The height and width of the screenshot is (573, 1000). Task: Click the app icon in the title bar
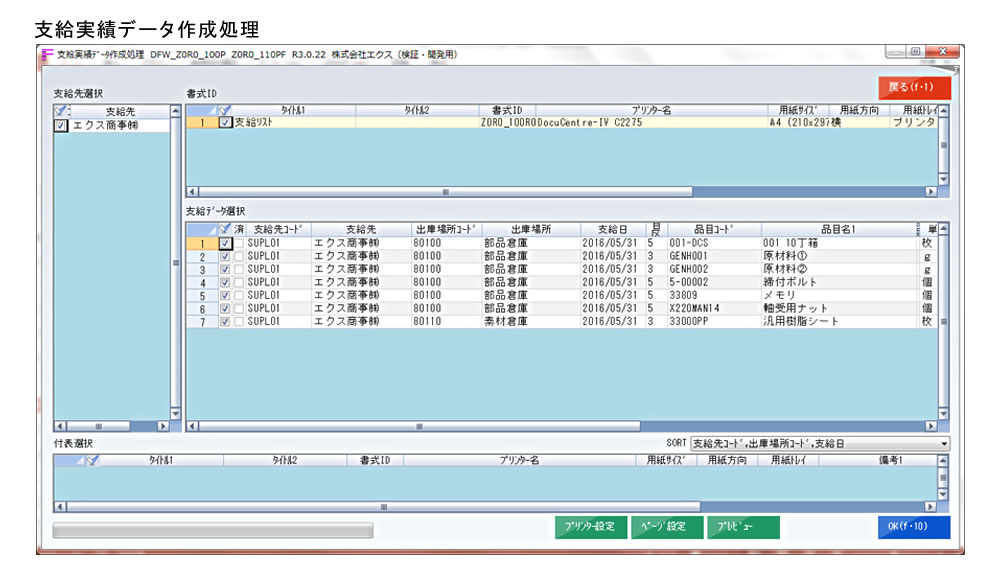tap(47, 55)
